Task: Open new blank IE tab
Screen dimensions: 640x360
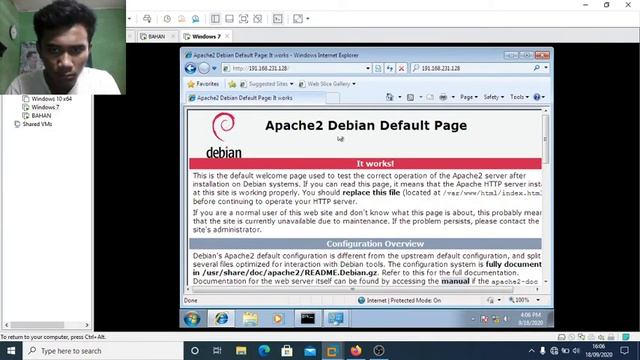Action: pyautogui.click(x=333, y=98)
